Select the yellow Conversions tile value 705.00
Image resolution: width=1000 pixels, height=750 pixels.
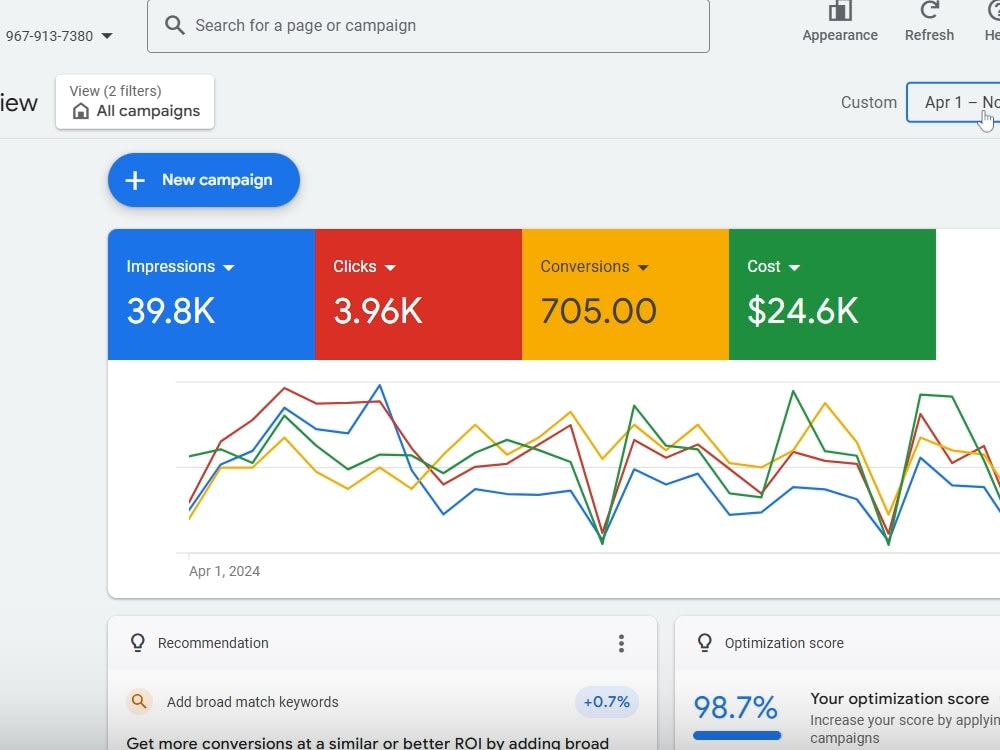click(x=598, y=311)
